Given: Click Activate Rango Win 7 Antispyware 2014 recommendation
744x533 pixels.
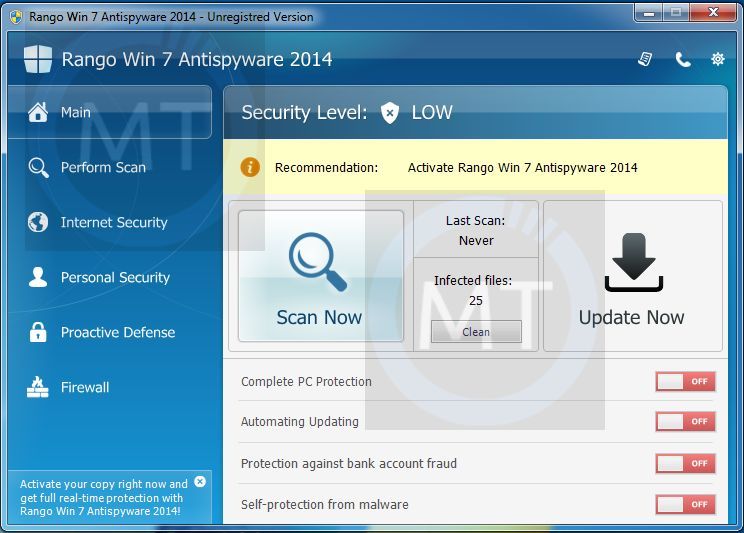Looking at the screenshot, I should pyautogui.click(x=522, y=168).
